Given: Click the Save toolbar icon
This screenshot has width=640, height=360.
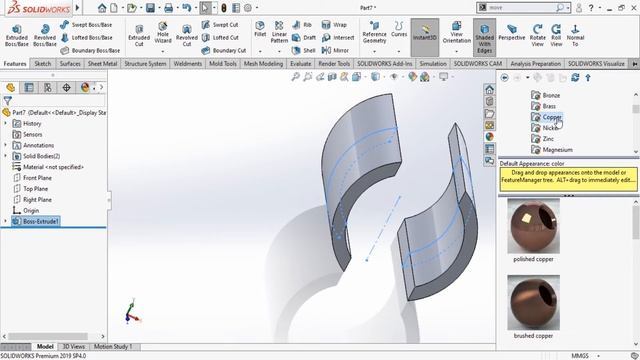Looking at the screenshot, I should [150, 8].
